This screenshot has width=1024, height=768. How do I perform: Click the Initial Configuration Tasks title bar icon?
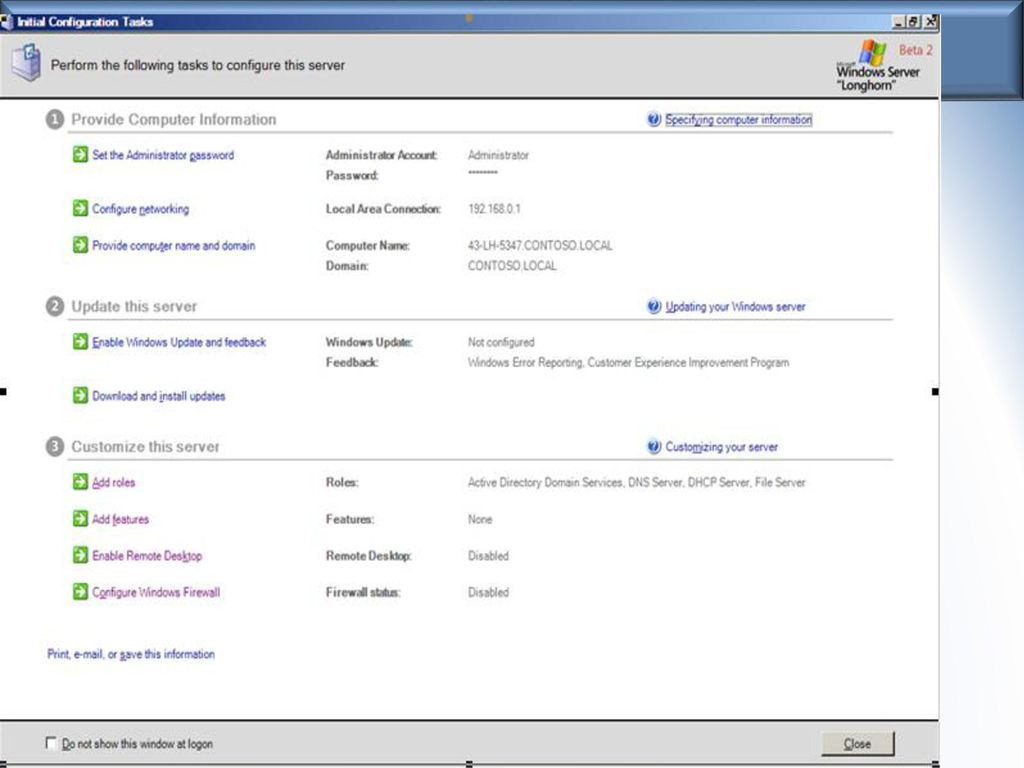pos(7,22)
